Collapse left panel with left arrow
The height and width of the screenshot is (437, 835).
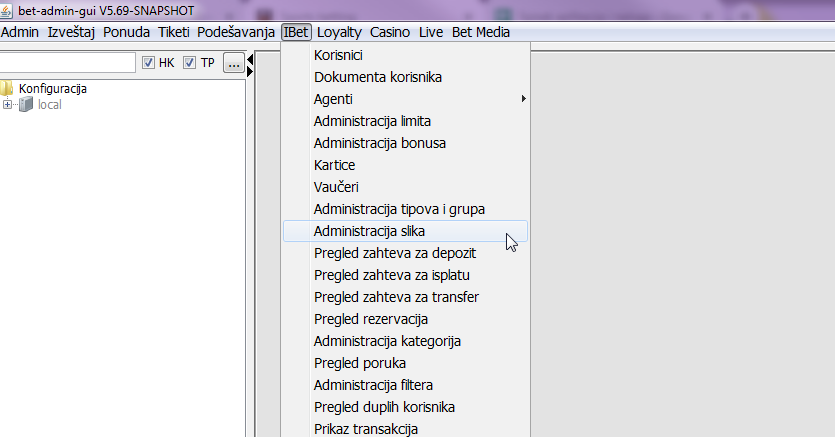tap(250, 59)
